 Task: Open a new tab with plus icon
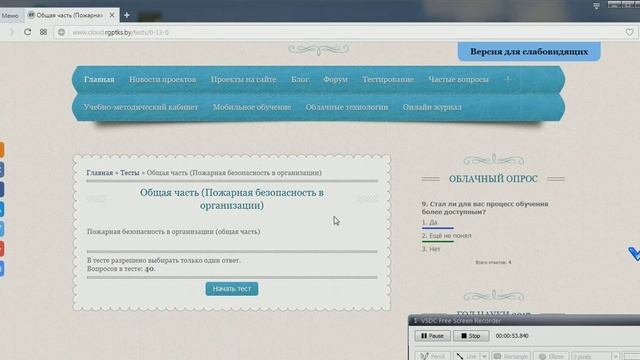click(127, 15)
